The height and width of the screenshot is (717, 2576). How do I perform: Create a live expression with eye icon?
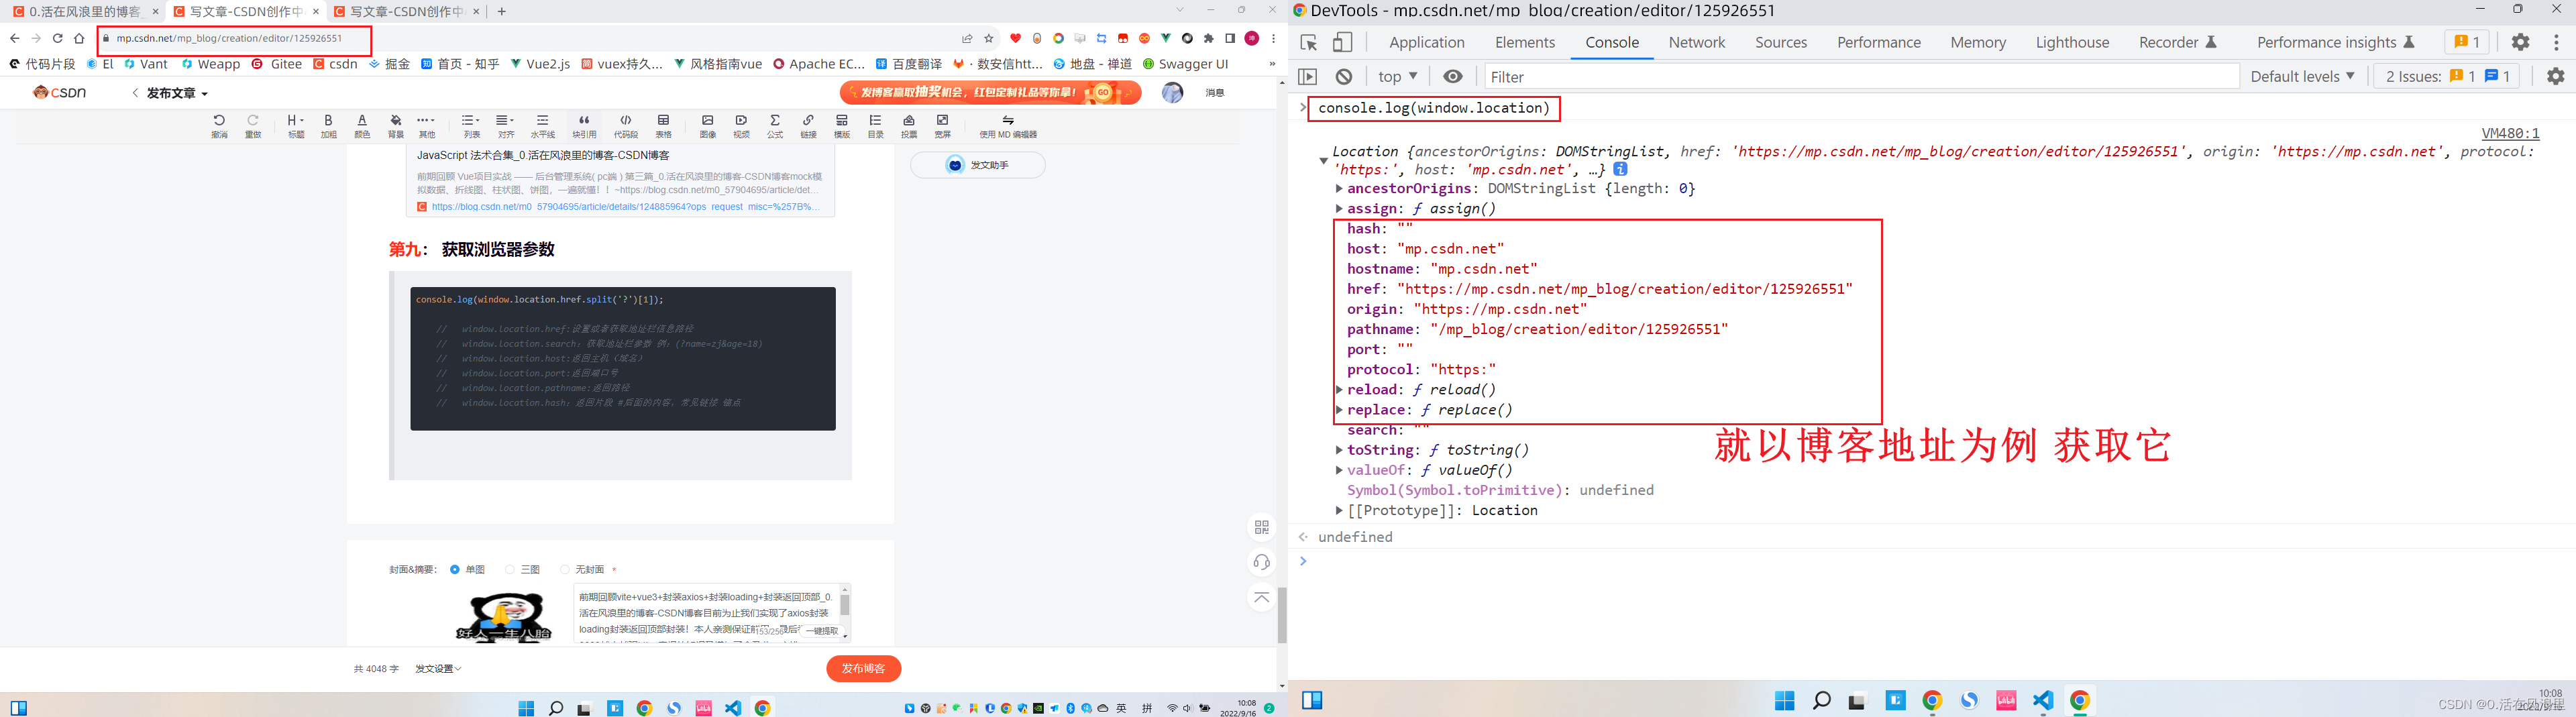(x=1452, y=76)
